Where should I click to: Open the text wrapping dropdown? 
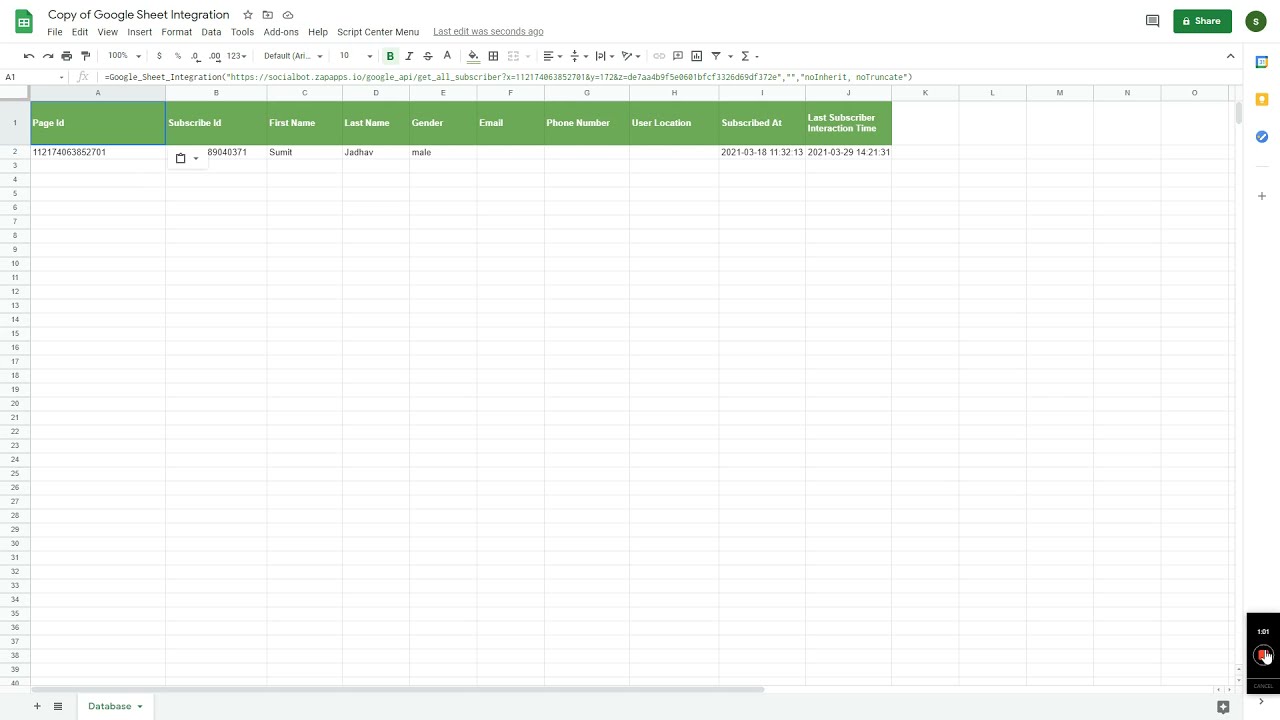(x=604, y=56)
